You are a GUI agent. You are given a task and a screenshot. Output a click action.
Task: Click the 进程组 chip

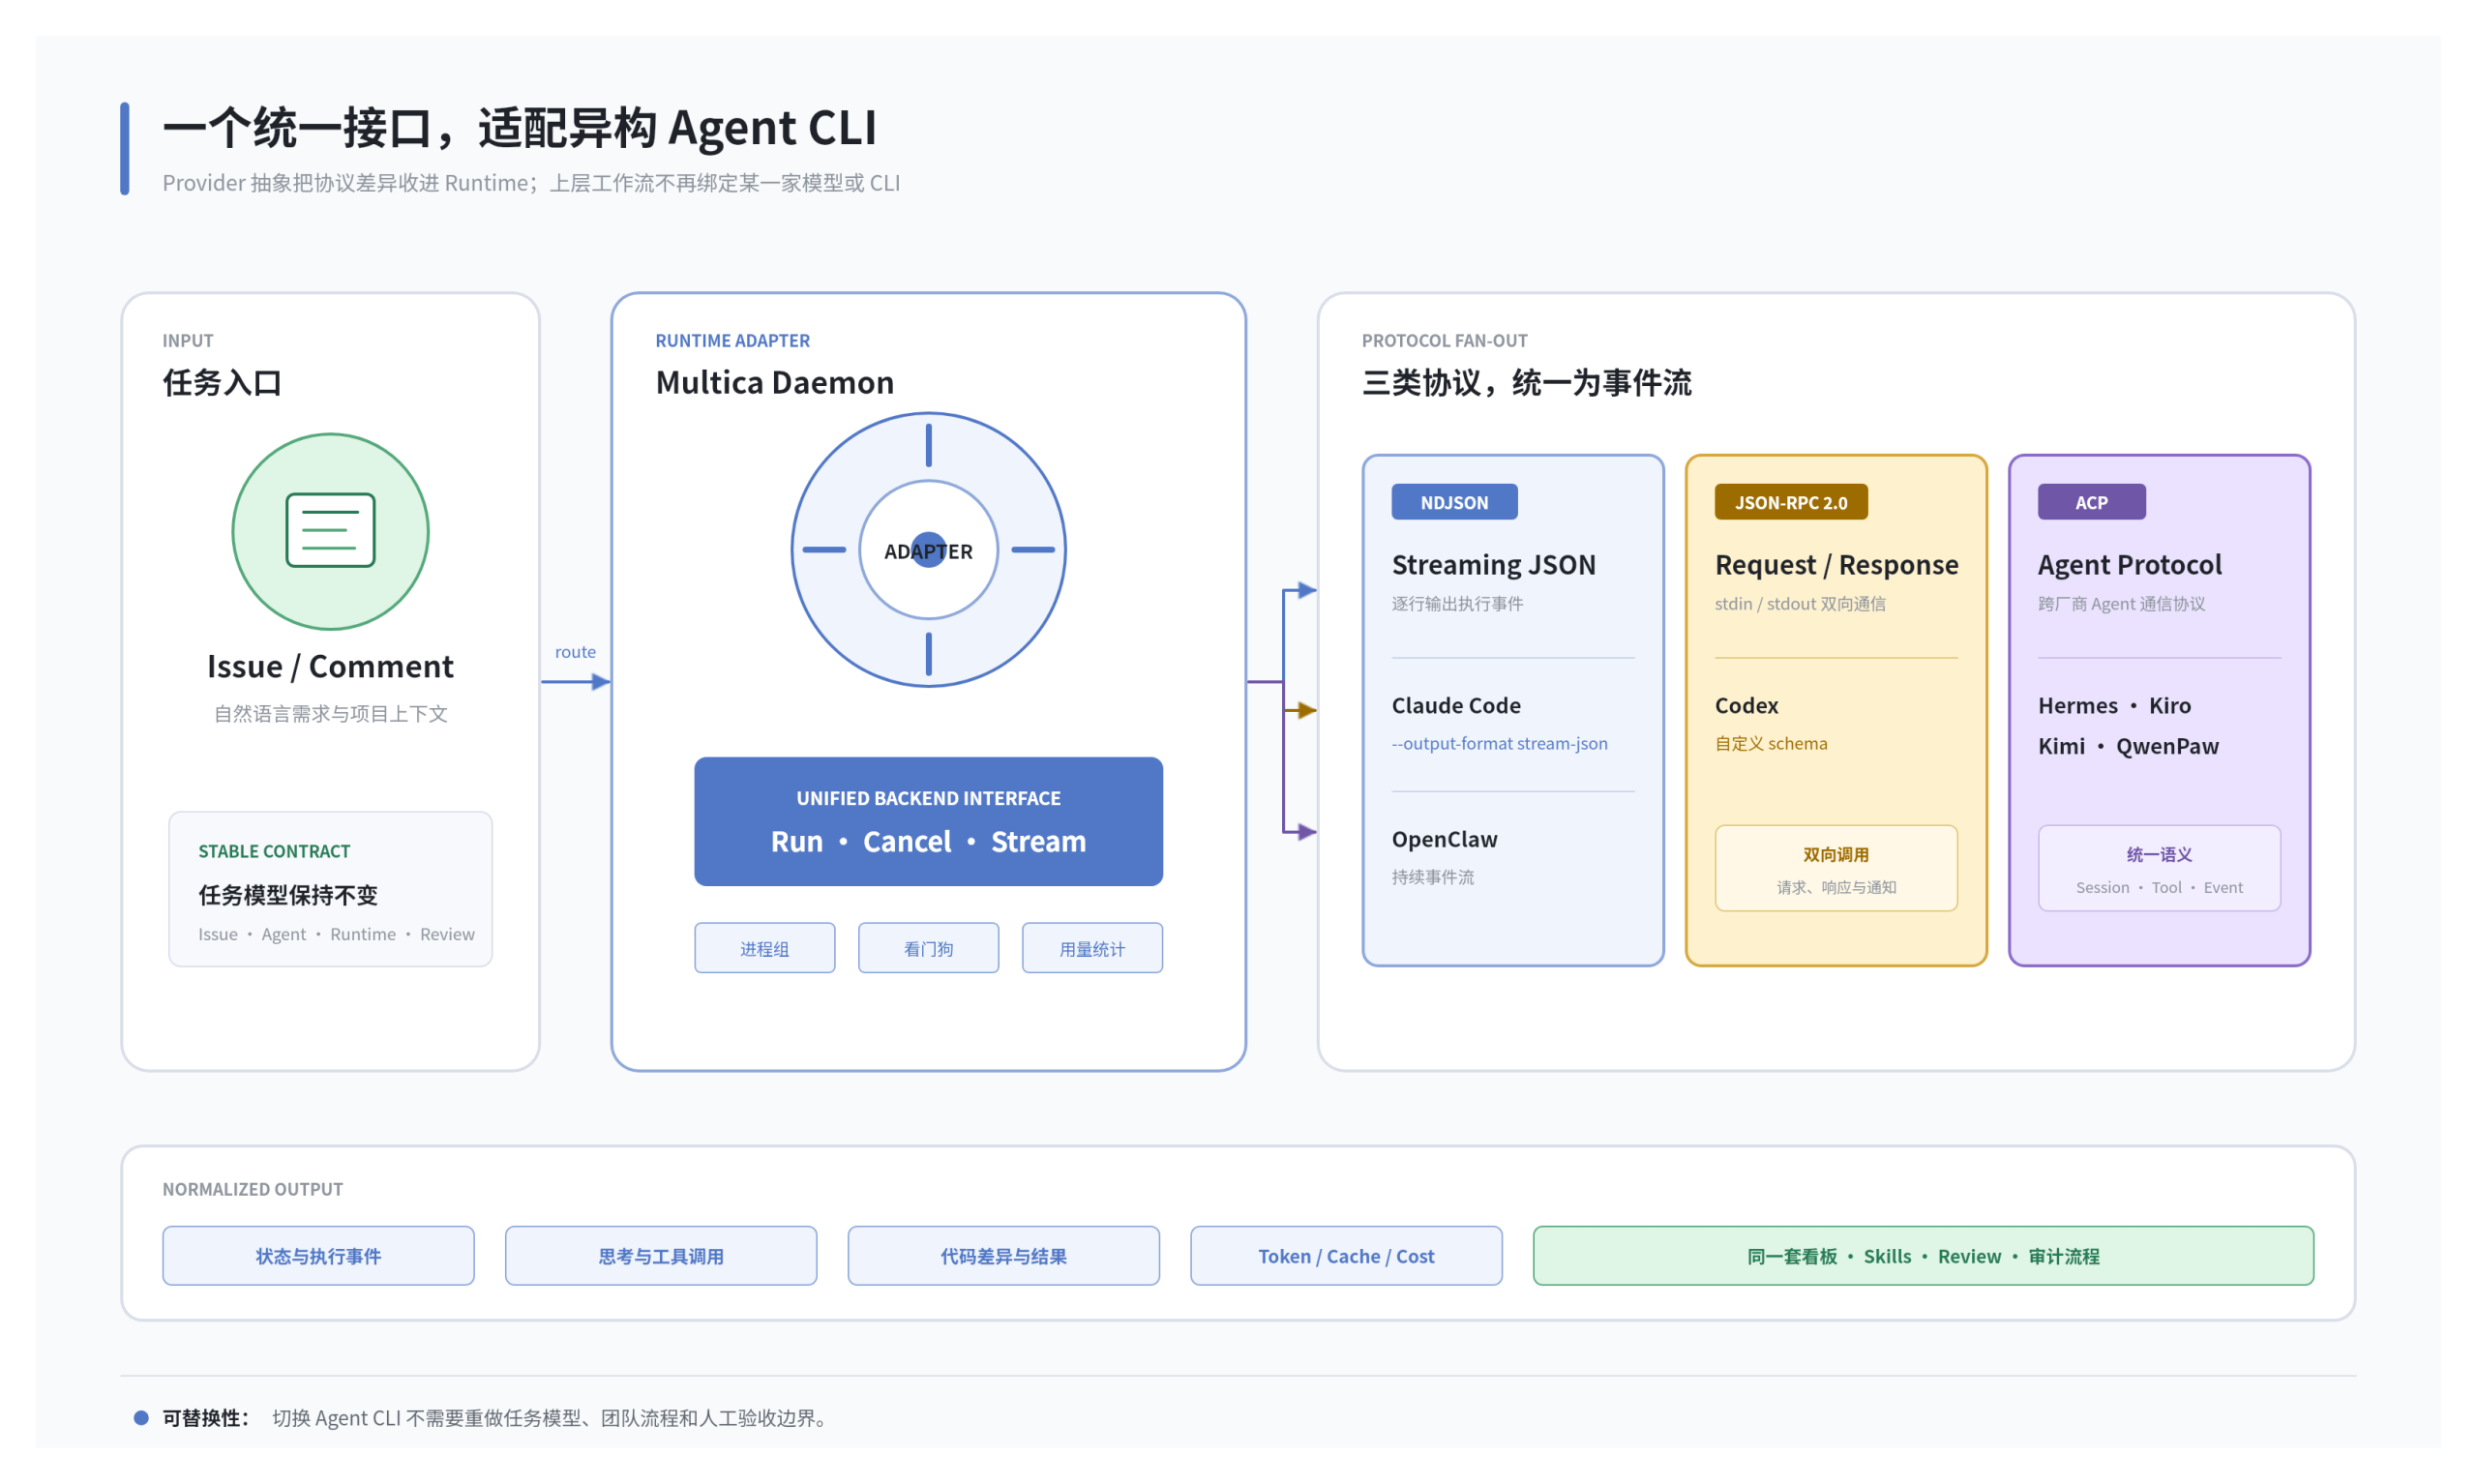(764, 948)
